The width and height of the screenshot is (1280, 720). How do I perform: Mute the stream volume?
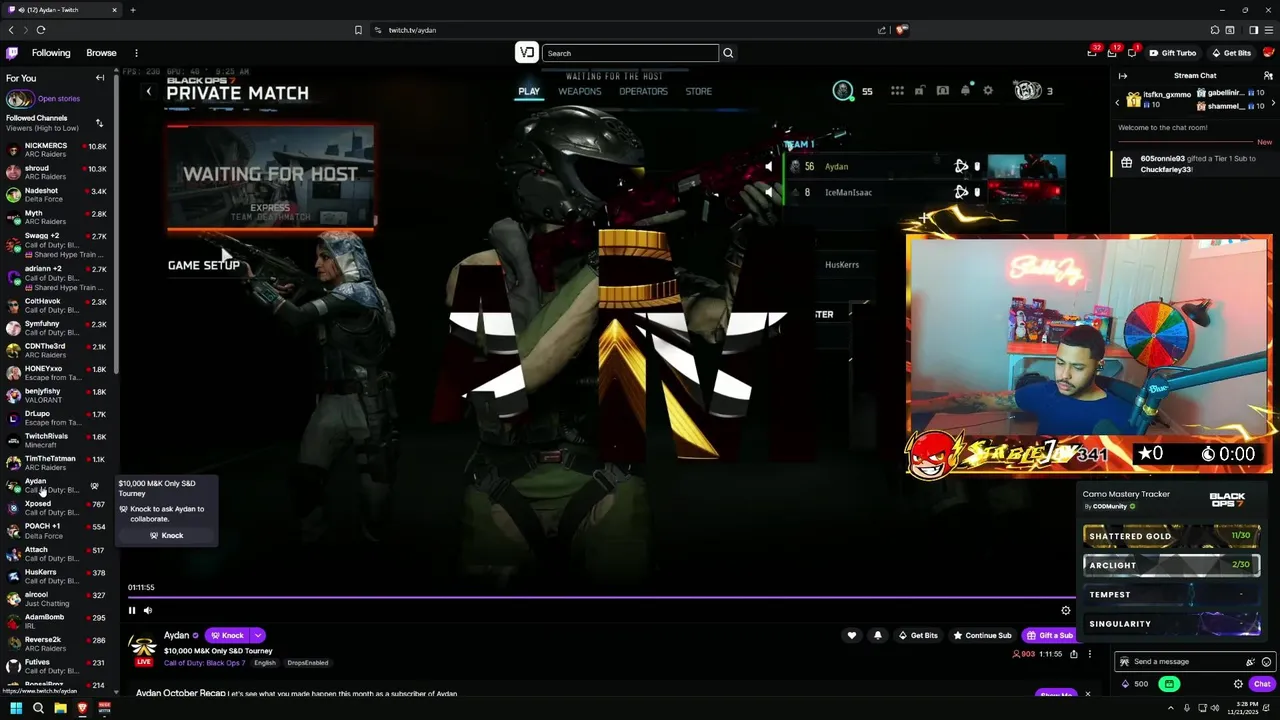[148, 611]
